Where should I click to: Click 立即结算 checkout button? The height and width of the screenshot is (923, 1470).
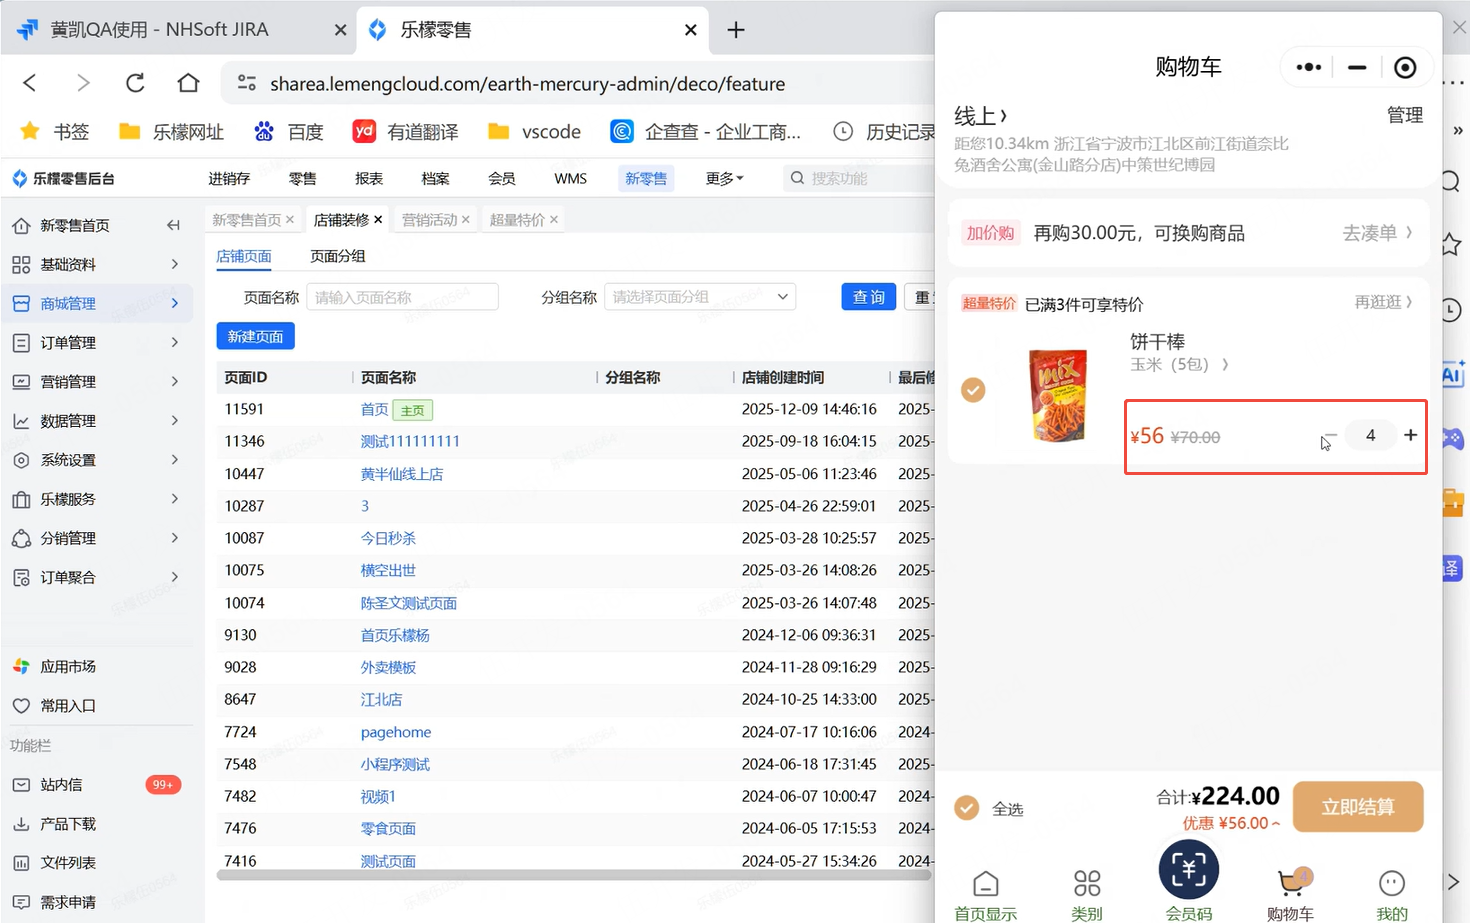pos(1358,807)
